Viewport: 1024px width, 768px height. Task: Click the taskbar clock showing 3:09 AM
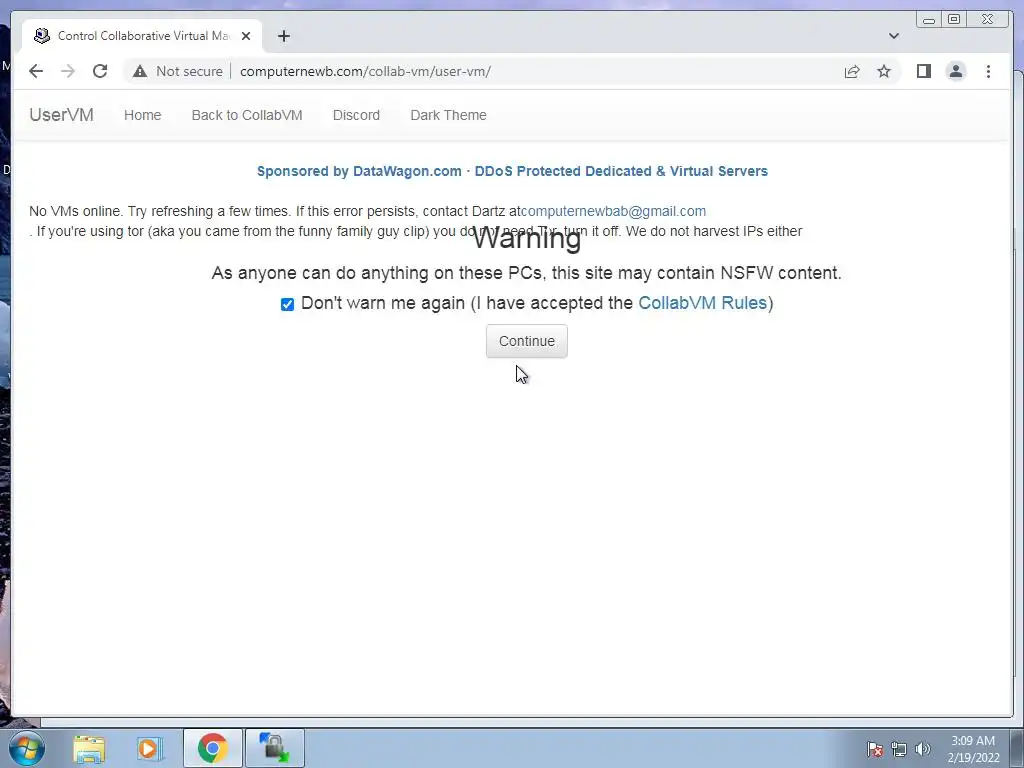coord(973,749)
